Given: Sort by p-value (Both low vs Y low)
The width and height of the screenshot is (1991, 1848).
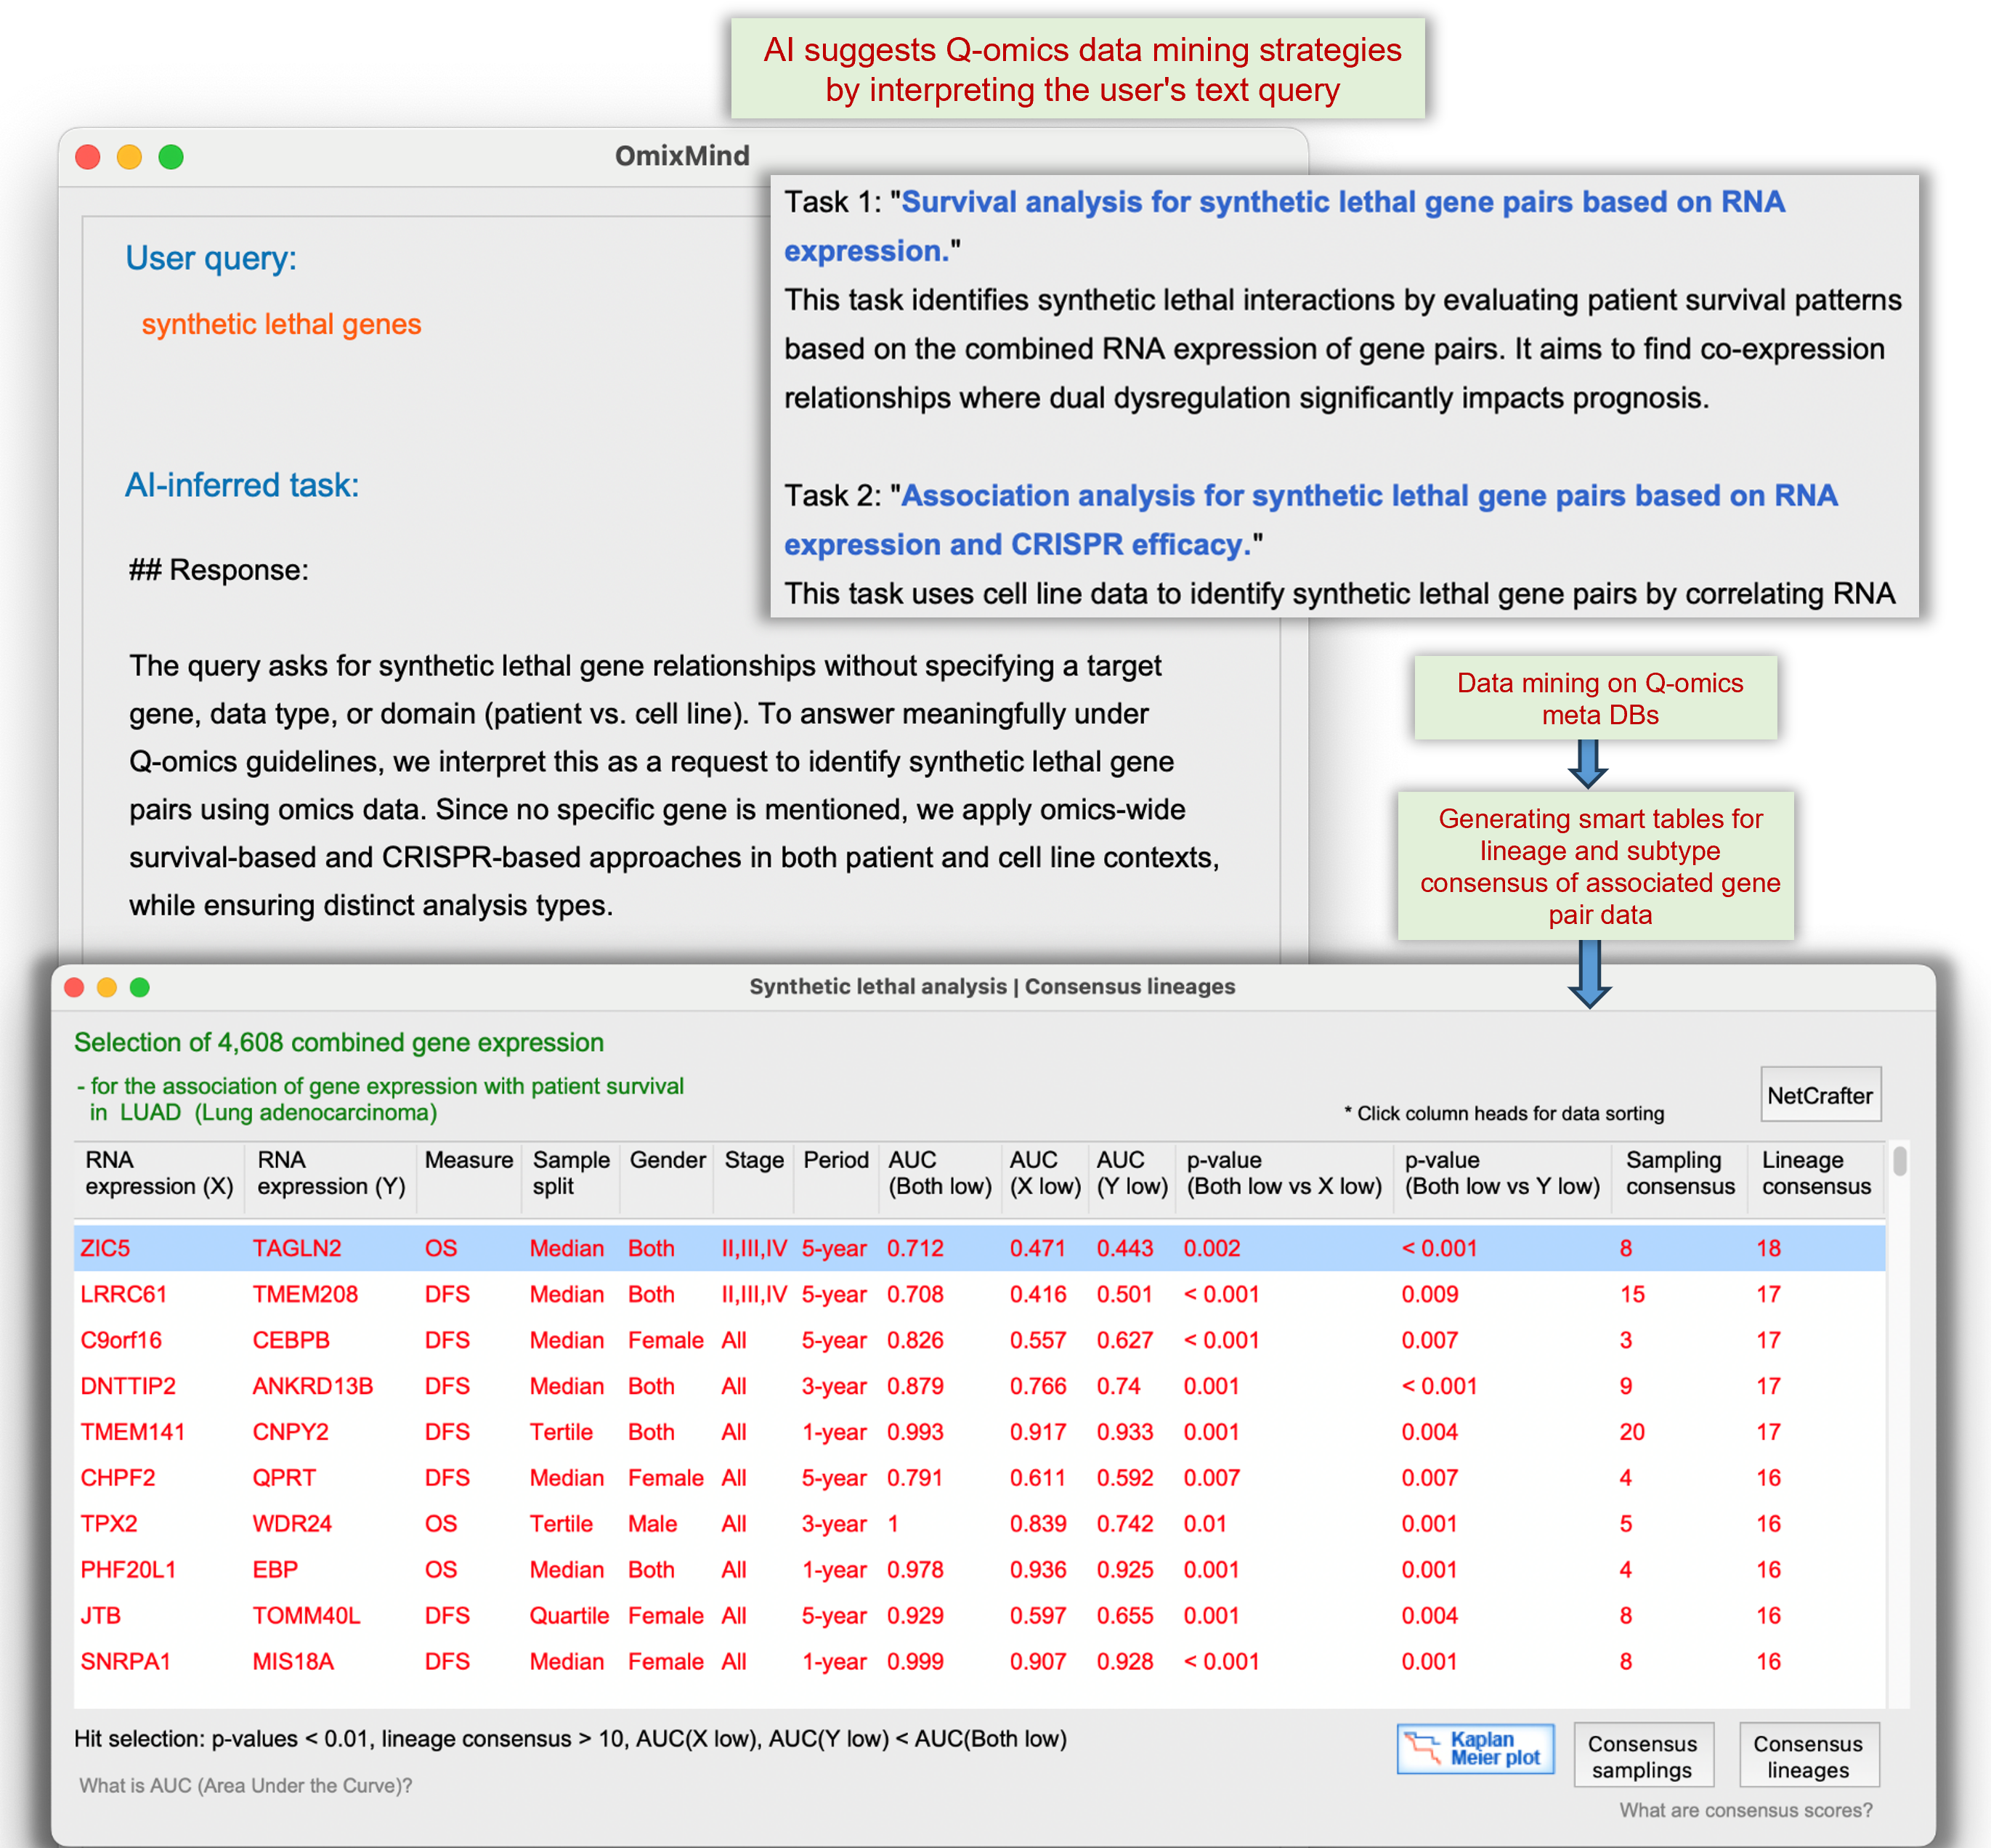Looking at the screenshot, I should (1502, 1173).
